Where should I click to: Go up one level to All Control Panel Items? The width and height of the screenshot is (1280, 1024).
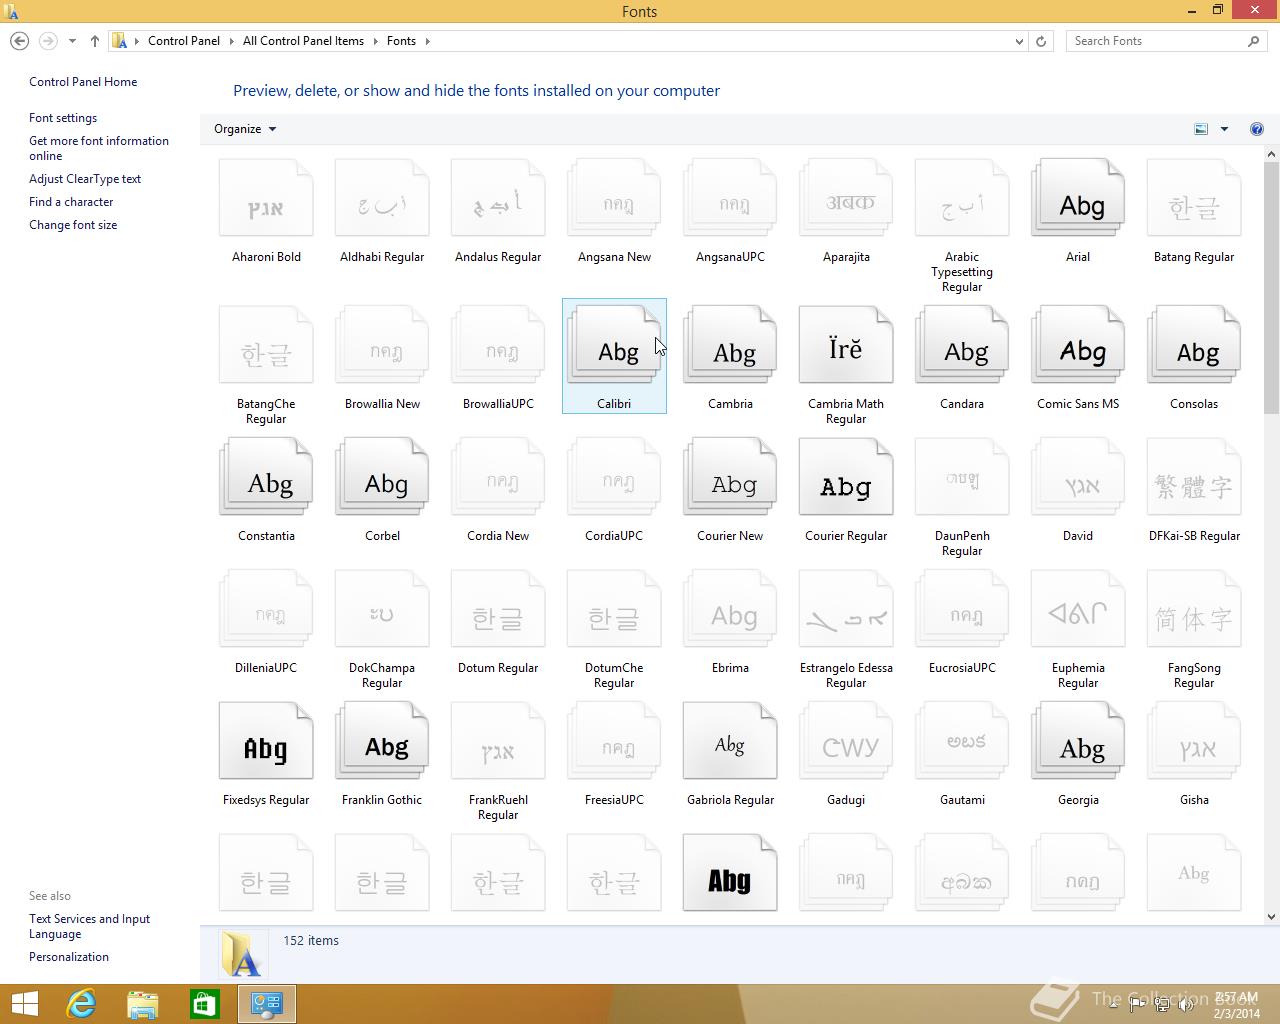point(94,41)
